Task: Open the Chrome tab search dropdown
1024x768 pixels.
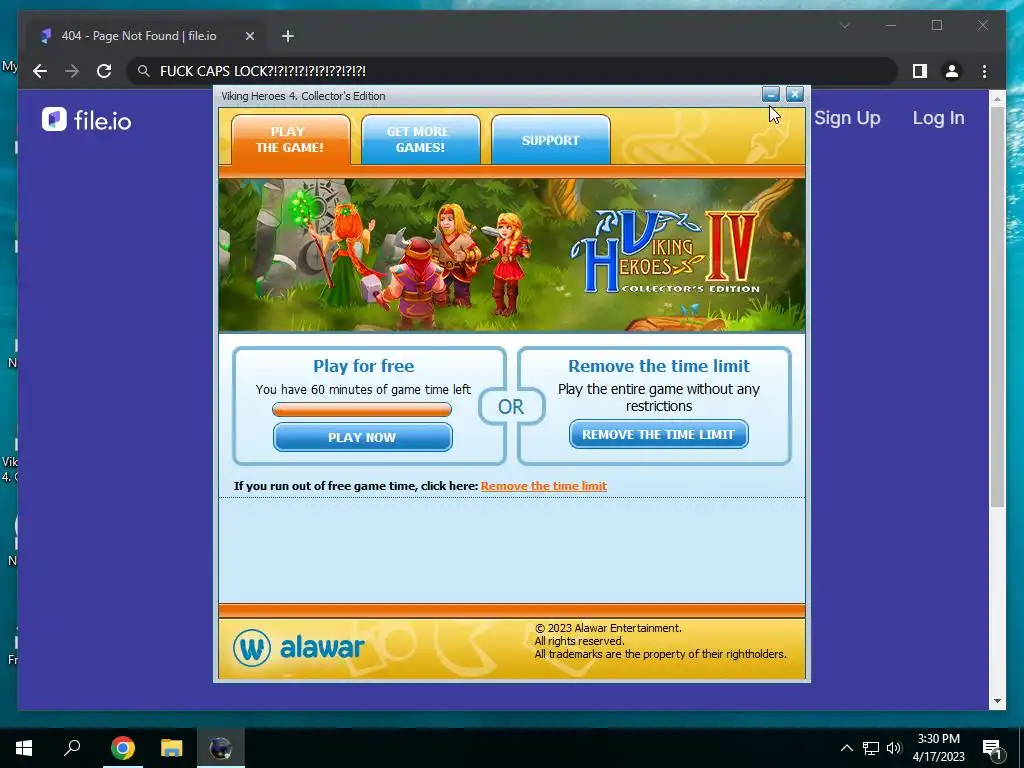Action: coord(845,25)
